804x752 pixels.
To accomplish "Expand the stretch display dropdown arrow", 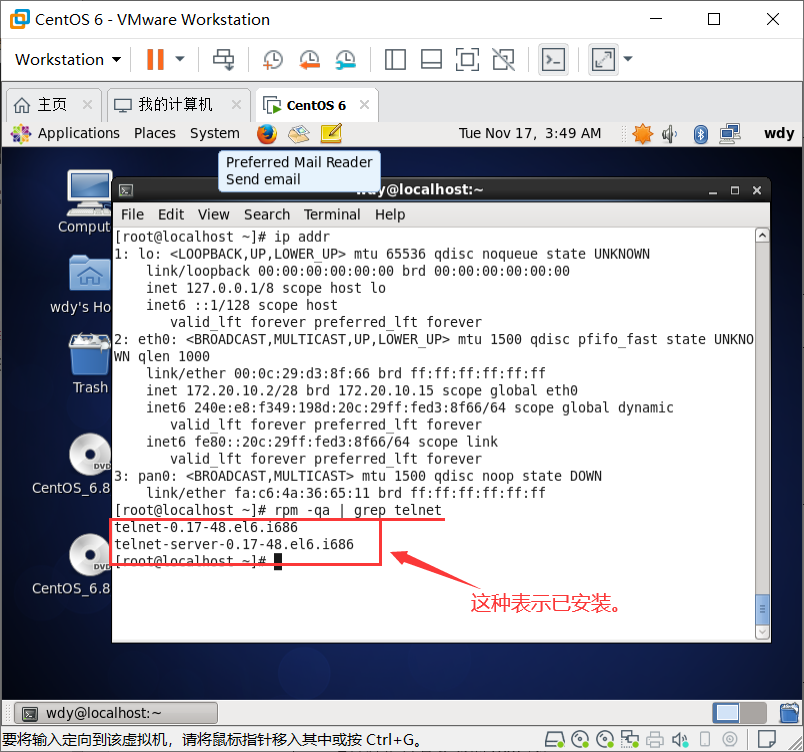I will pyautogui.click(x=628, y=59).
